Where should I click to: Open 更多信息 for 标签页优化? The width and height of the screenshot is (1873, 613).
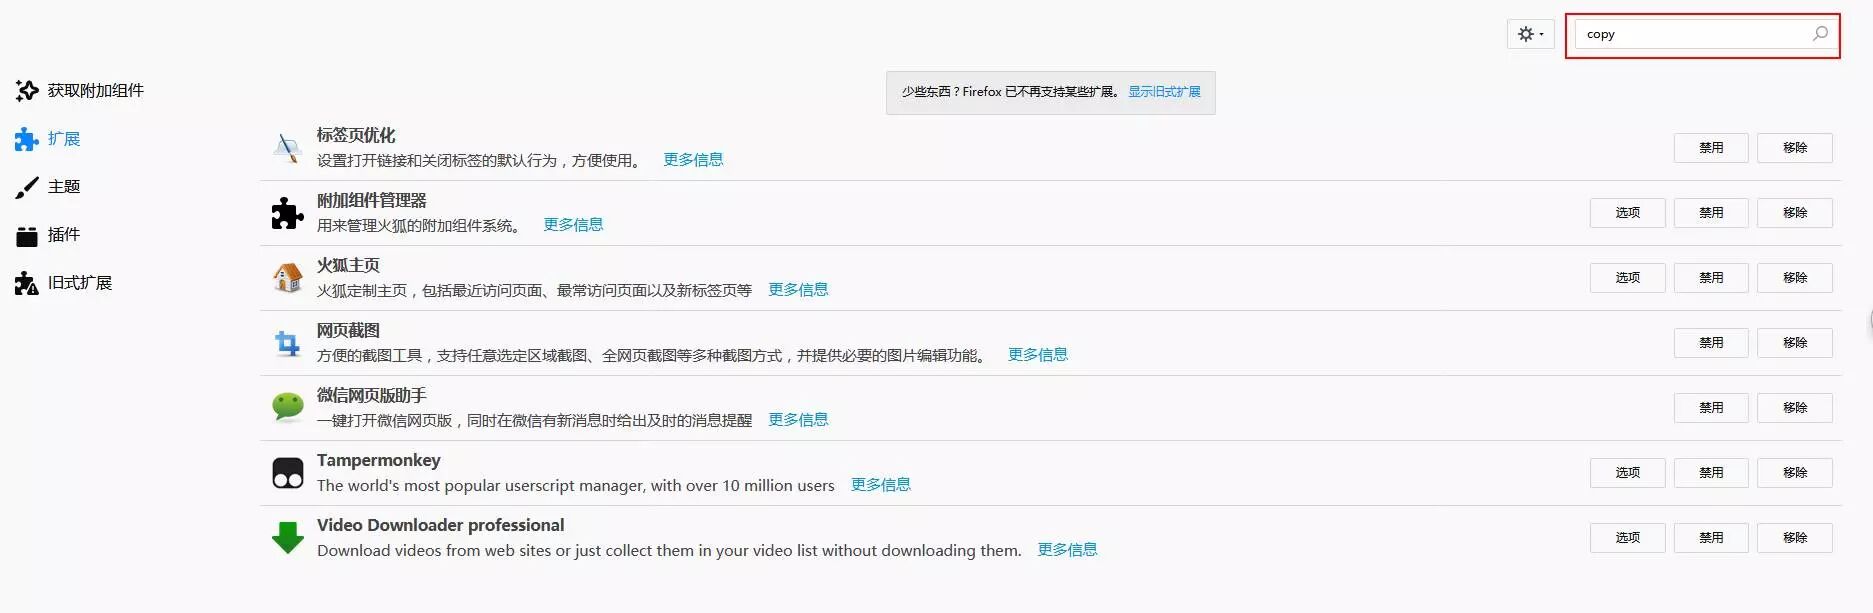tap(693, 160)
